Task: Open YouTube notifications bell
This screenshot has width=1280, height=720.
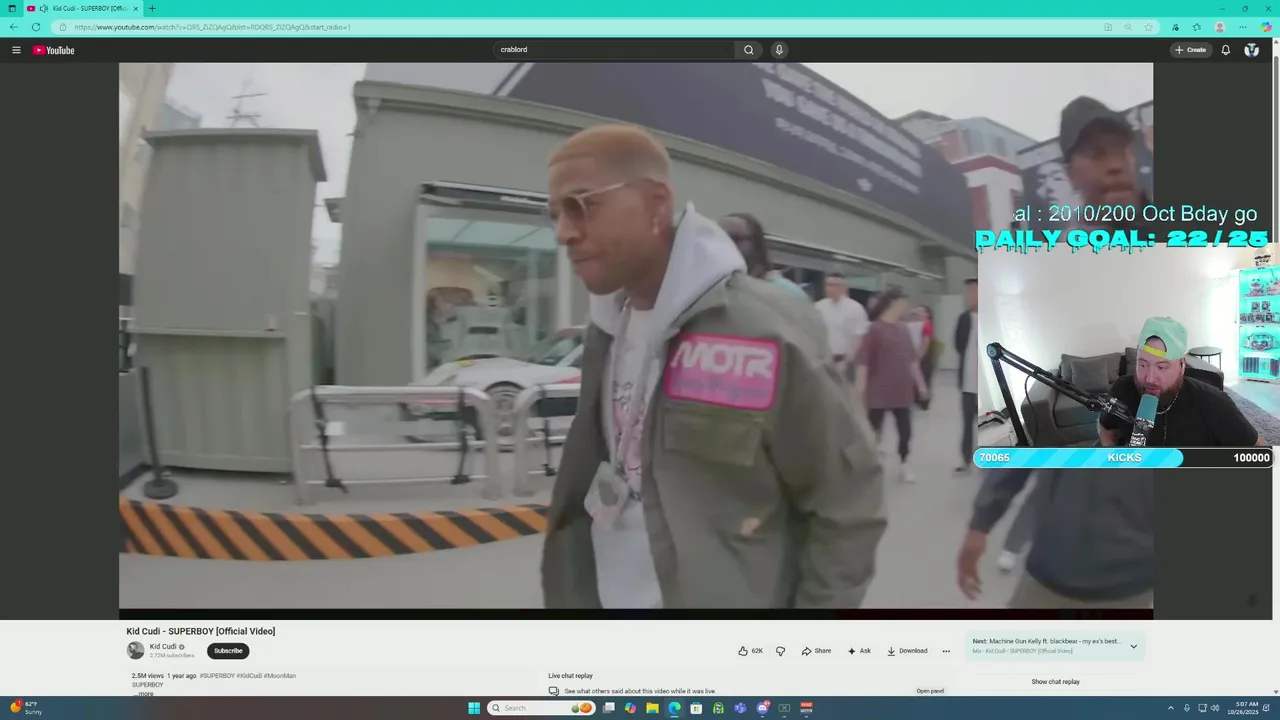Action: [1225, 50]
